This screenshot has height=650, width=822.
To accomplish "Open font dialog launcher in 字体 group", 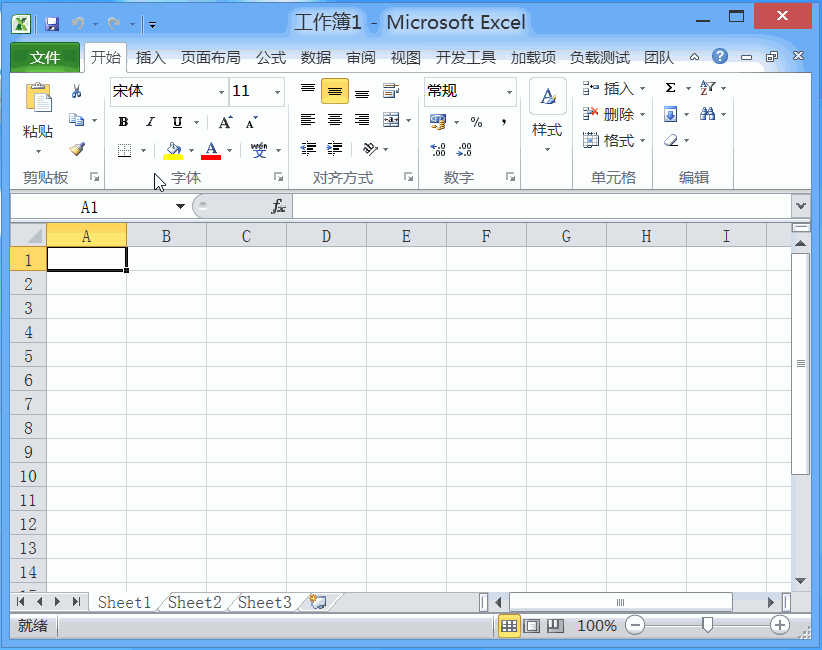I will pyautogui.click(x=278, y=177).
